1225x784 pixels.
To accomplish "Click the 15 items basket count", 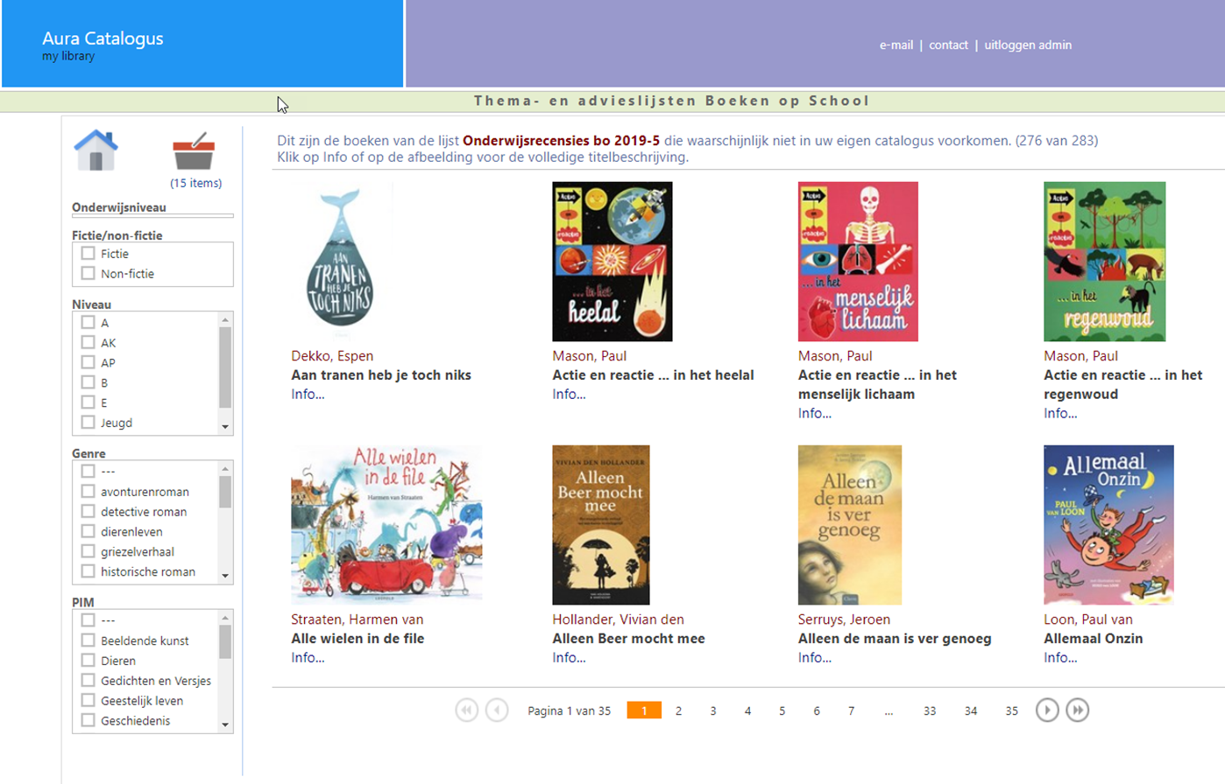I will 196,183.
